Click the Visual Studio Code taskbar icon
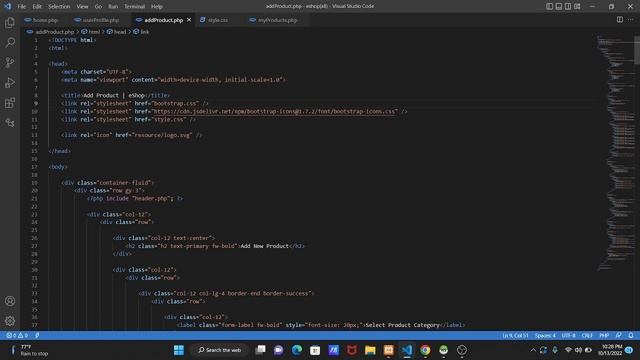Viewport: 640px width, 360px height. click(407, 350)
